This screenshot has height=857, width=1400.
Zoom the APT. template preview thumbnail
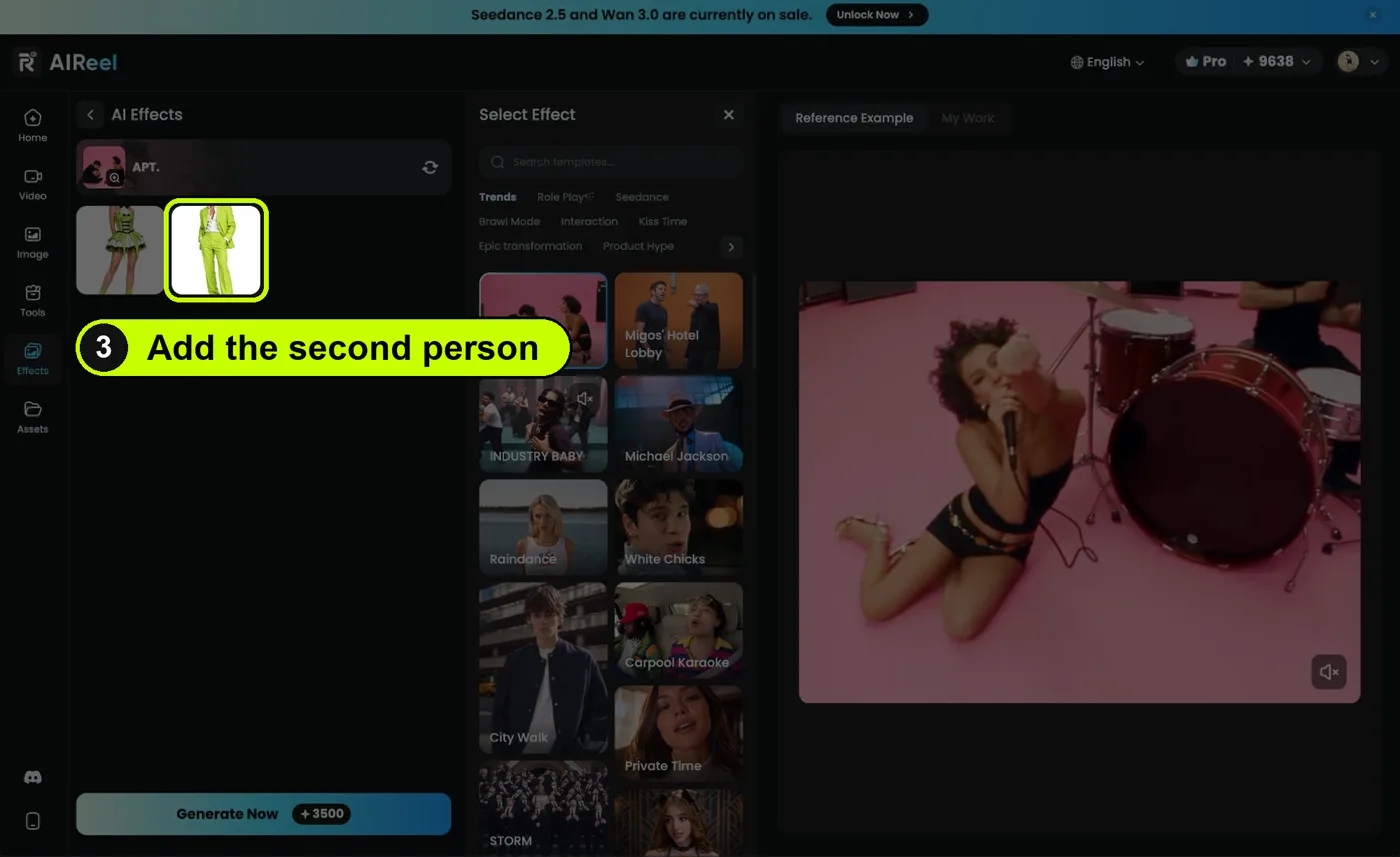115,178
